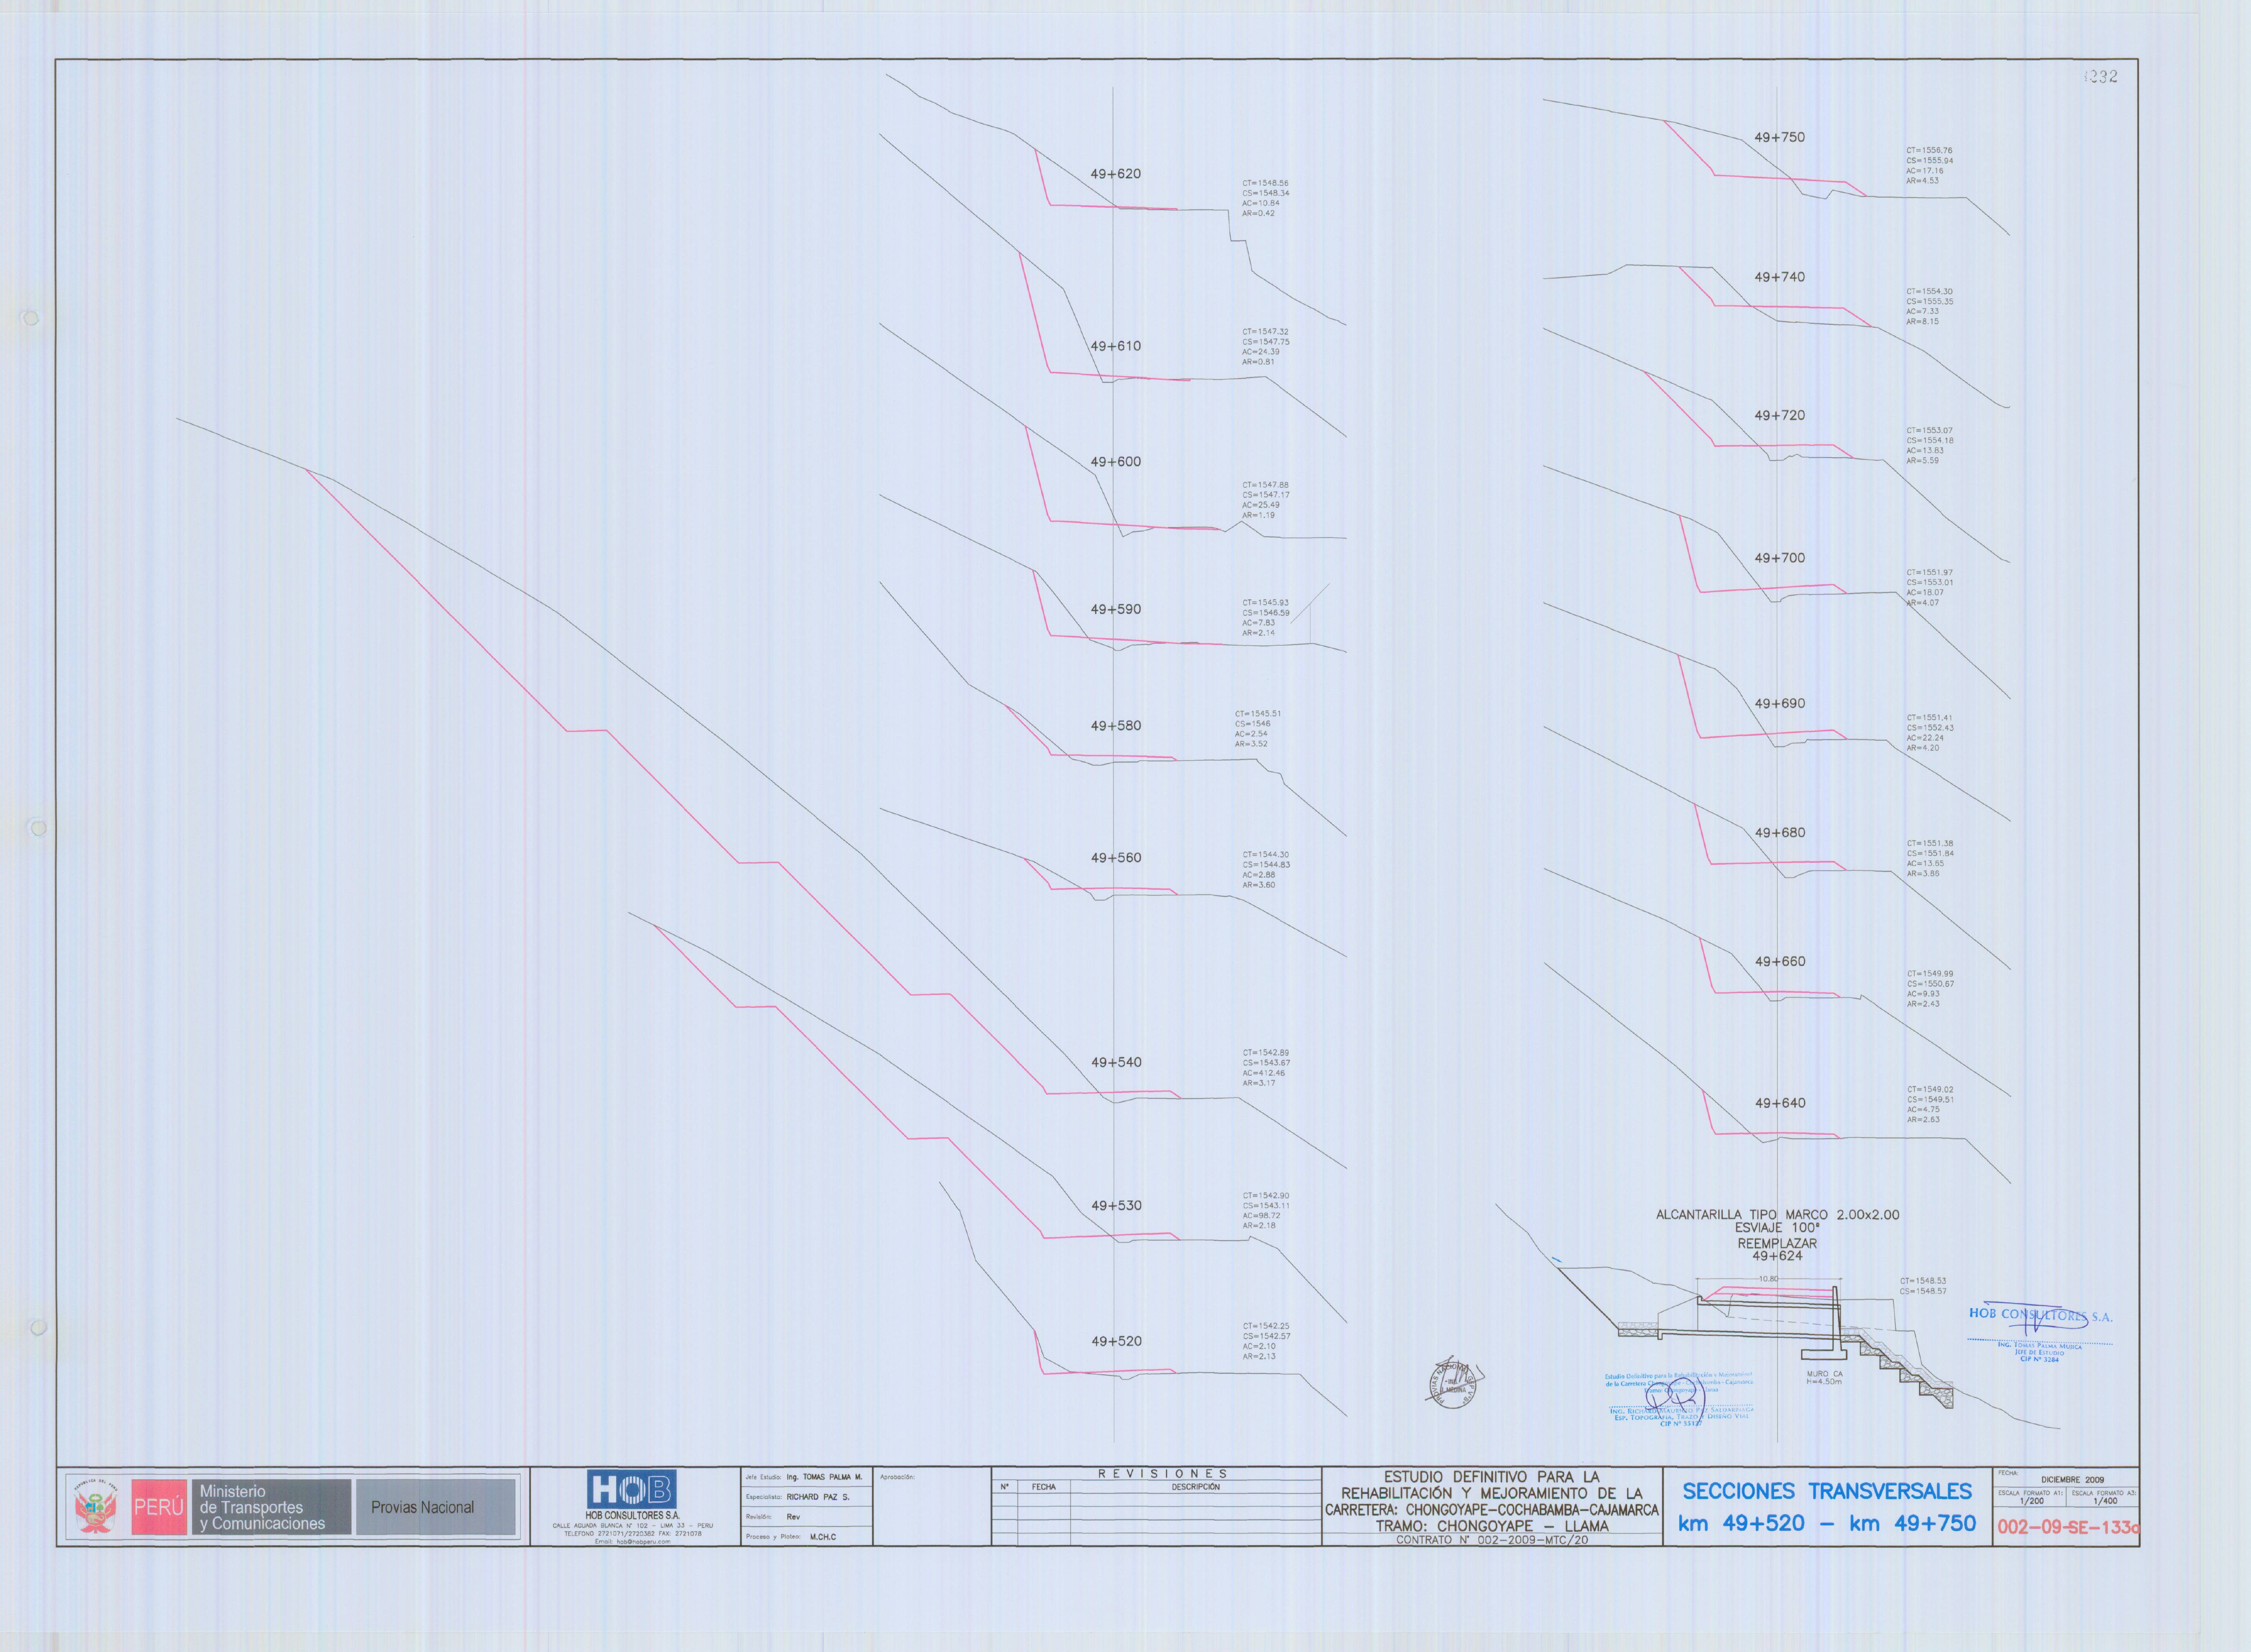Click the FECHA column header in revisions
2251x1652 pixels.
1044,1487
